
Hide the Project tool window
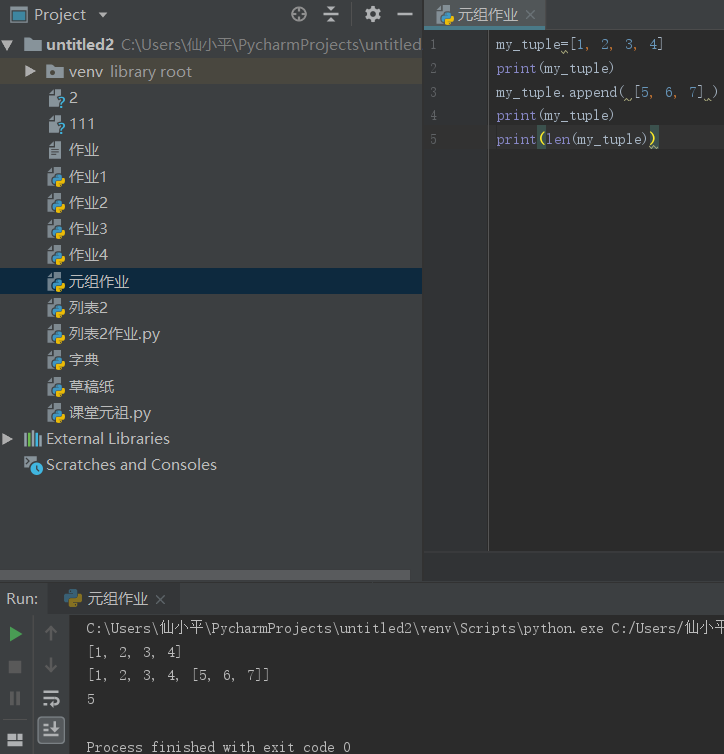[x=405, y=14]
